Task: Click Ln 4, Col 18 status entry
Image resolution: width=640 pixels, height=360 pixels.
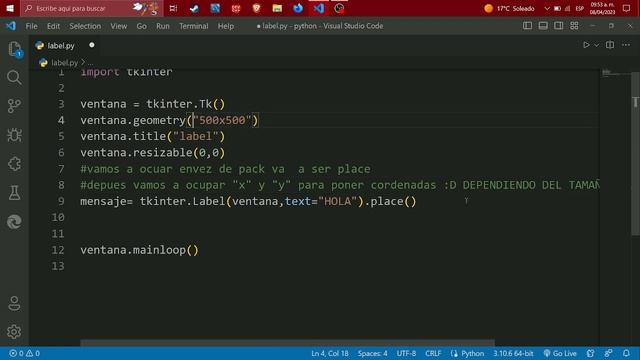Action: [x=330, y=353]
